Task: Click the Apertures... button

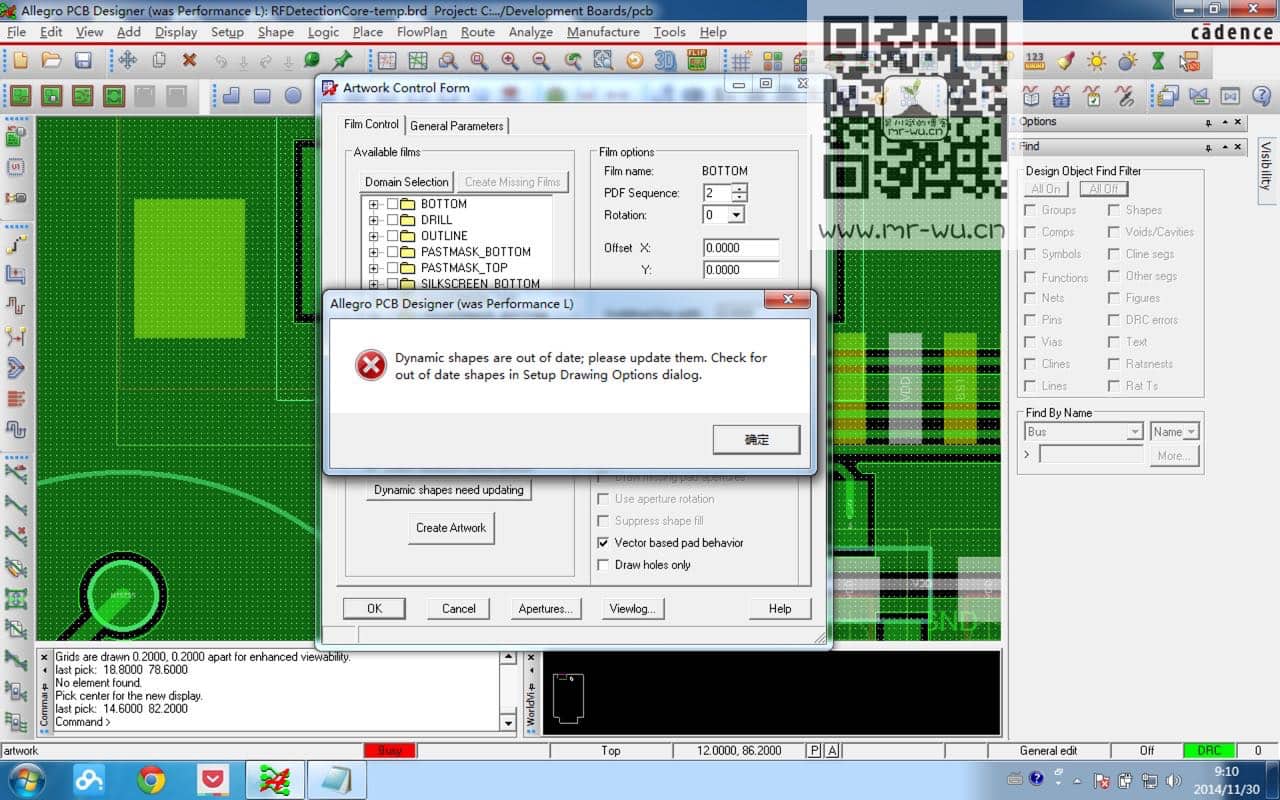Action: pyautogui.click(x=545, y=608)
